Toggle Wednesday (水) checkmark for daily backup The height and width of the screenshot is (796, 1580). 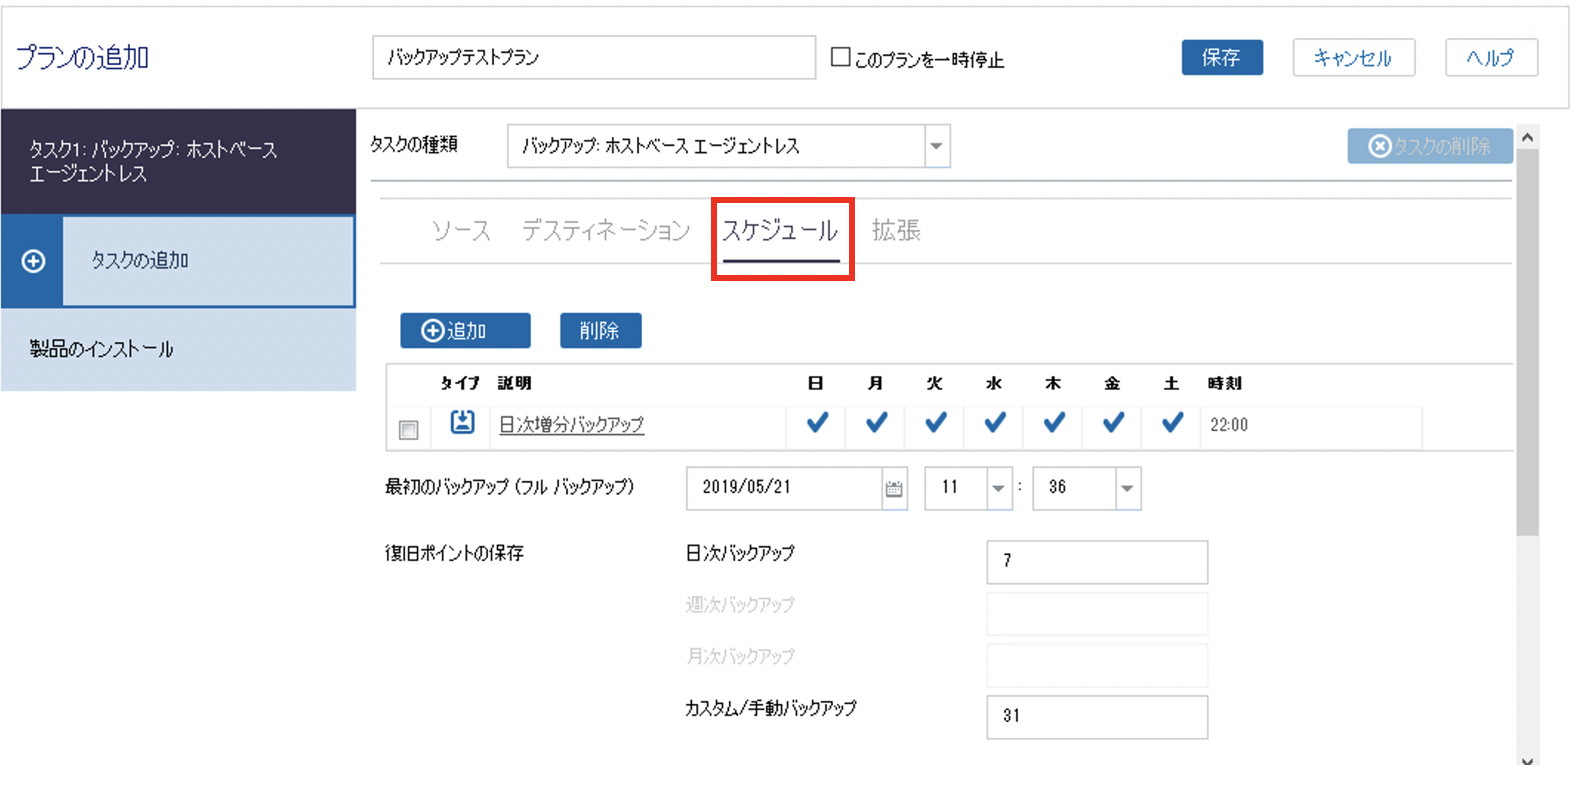click(x=995, y=423)
